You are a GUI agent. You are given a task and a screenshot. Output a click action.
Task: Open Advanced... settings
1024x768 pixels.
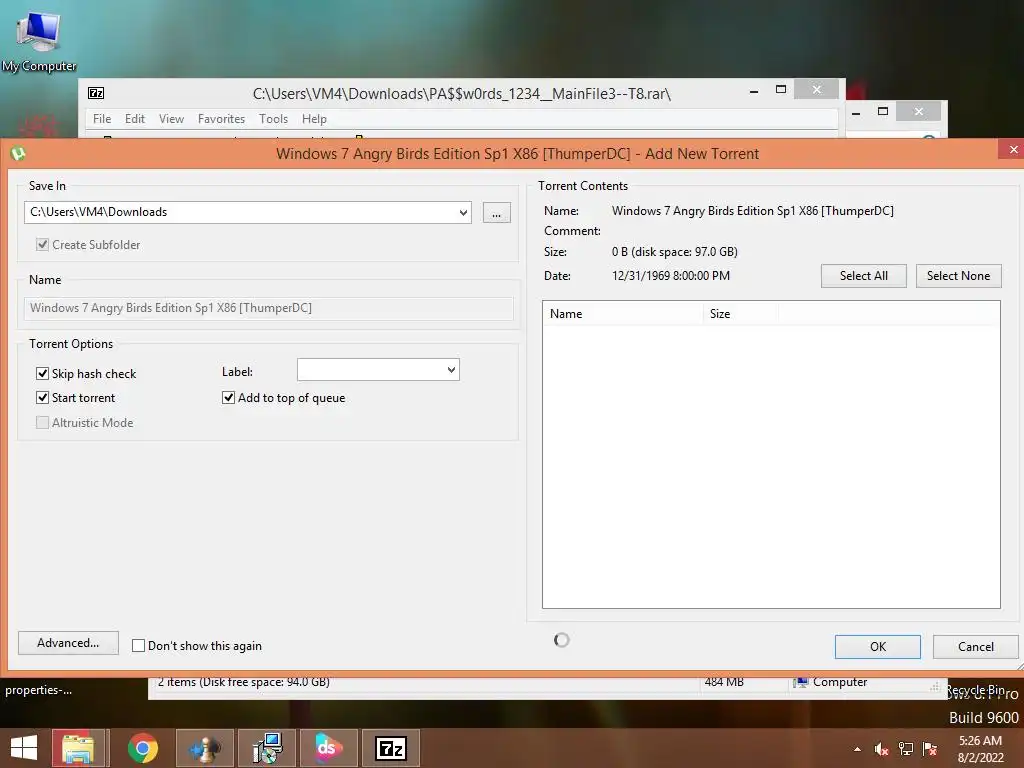[68, 643]
